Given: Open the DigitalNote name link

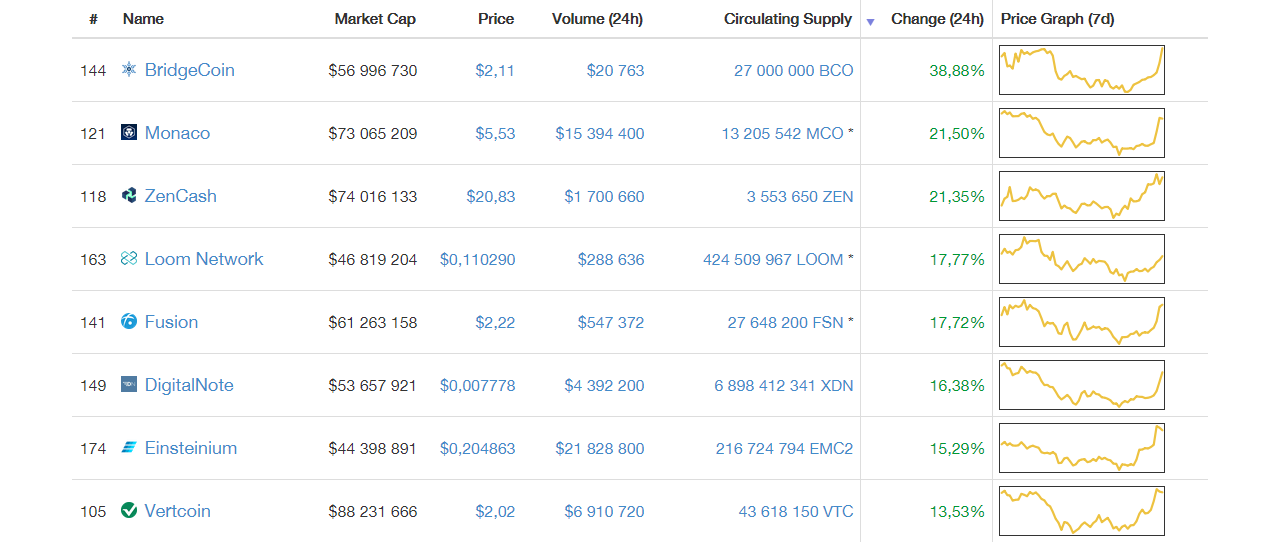Looking at the screenshot, I should 189,385.
